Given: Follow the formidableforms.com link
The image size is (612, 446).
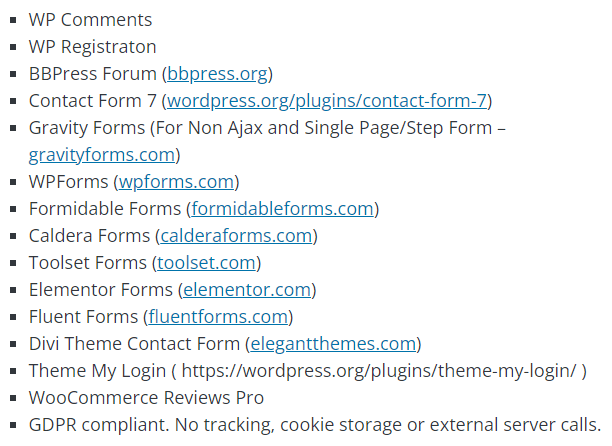Looking at the screenshot, I should pos(283,209).
